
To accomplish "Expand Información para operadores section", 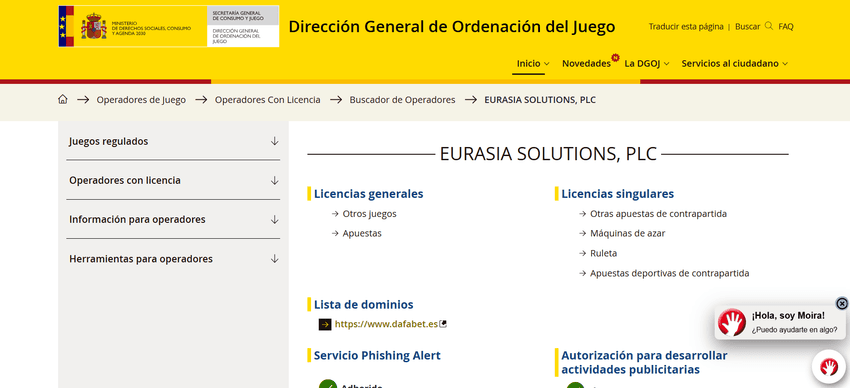I will pos(173,219).
